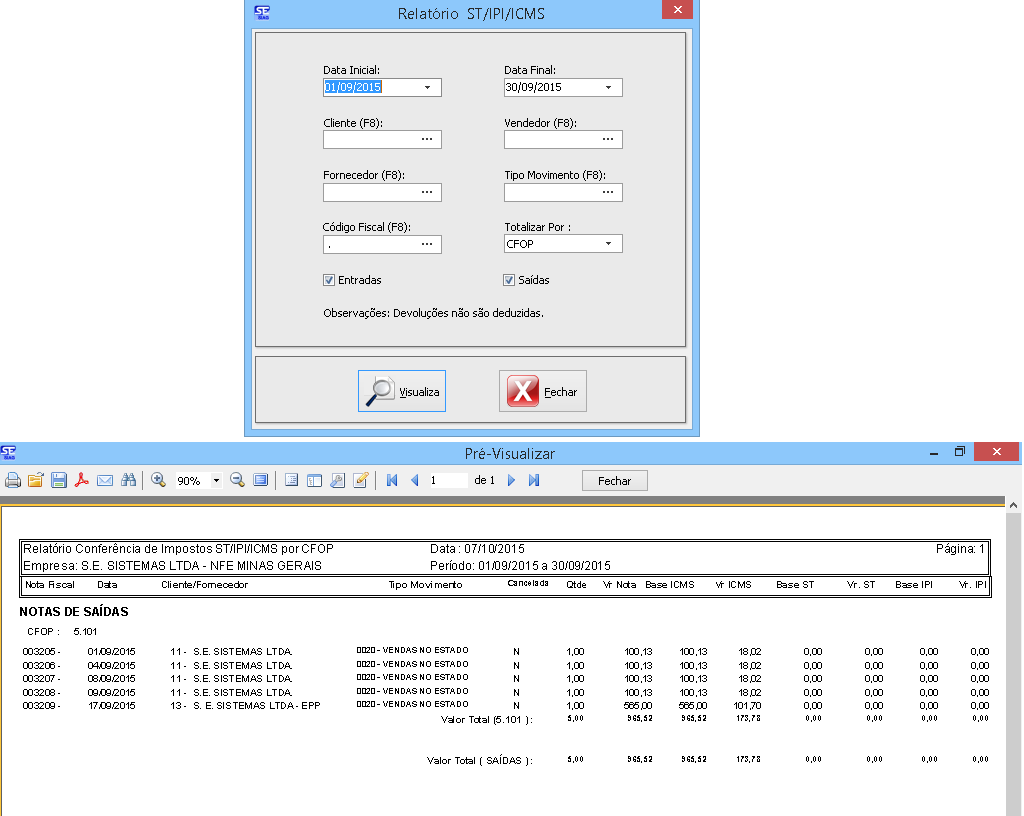The image size is (1024, 816).
Task: Click the page number field in toolbar
Action: [x=447, y=481]
